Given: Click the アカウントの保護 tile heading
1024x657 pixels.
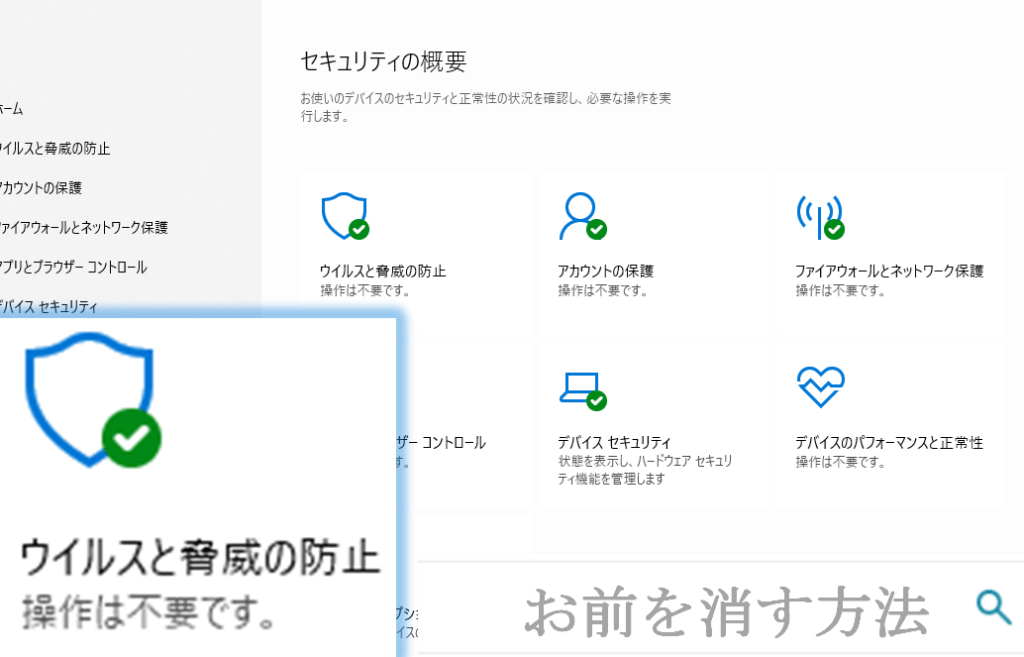Looking at the screenshot, I should pos(605,272).
